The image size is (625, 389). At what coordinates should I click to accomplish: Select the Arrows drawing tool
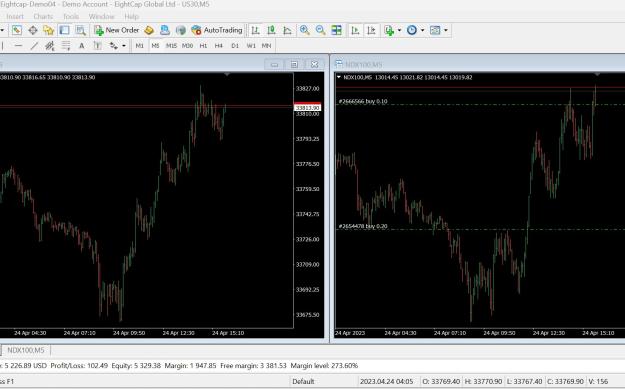coord(114,46)
